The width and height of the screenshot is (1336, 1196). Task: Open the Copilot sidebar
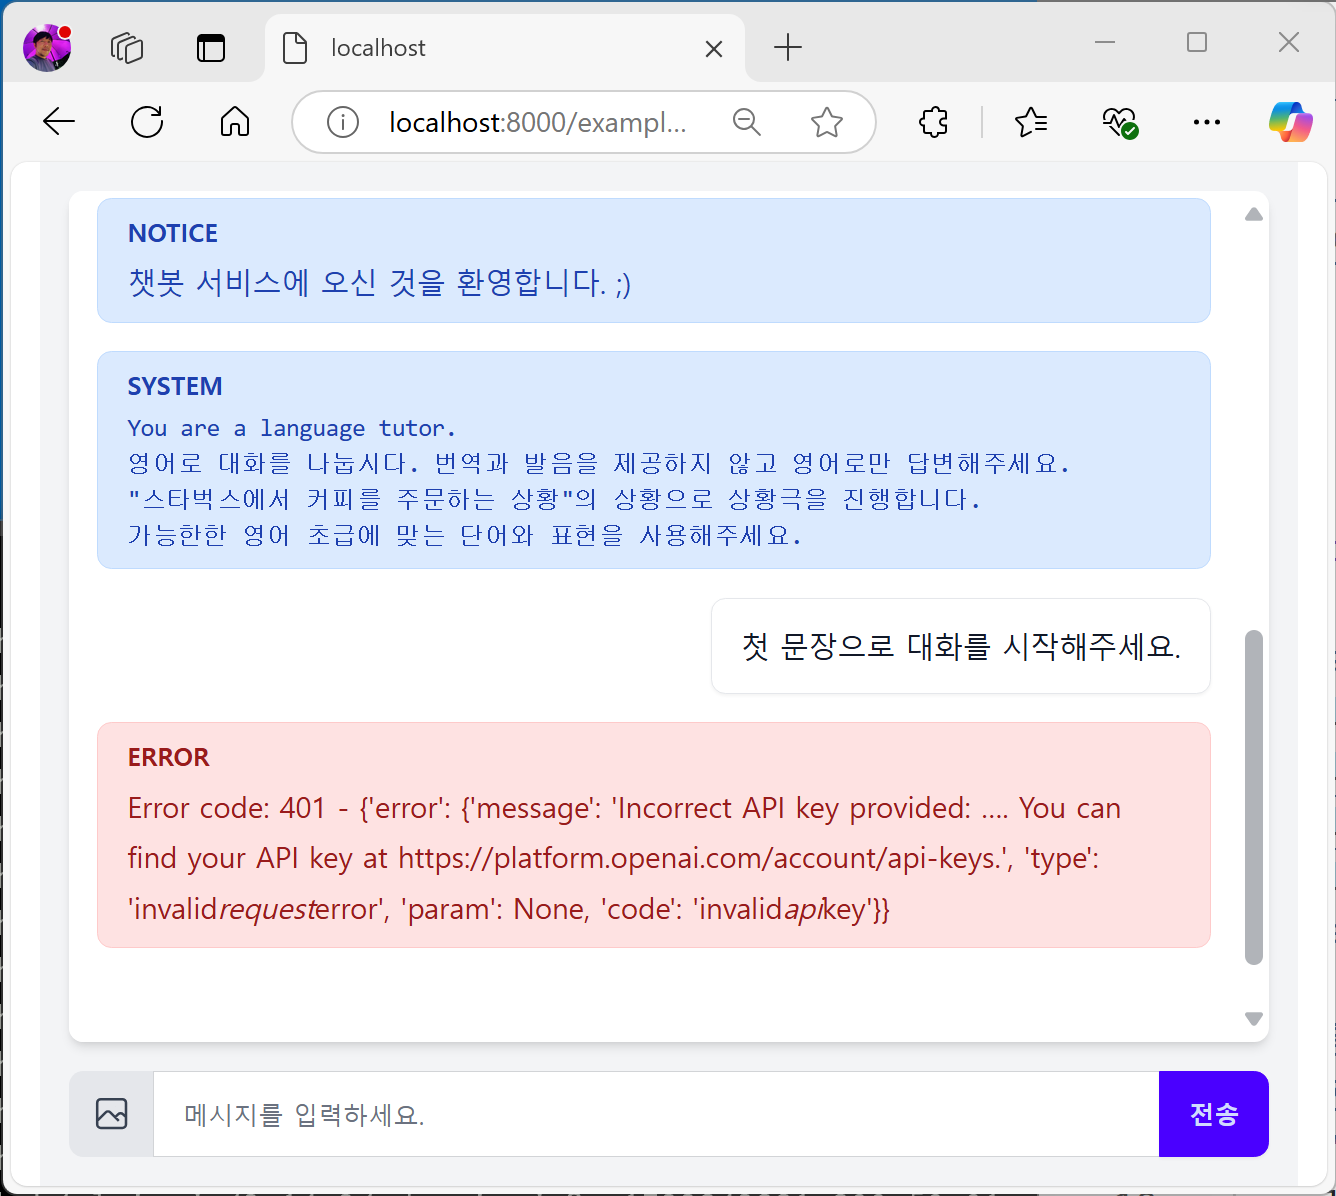(x=1290, y=122)
